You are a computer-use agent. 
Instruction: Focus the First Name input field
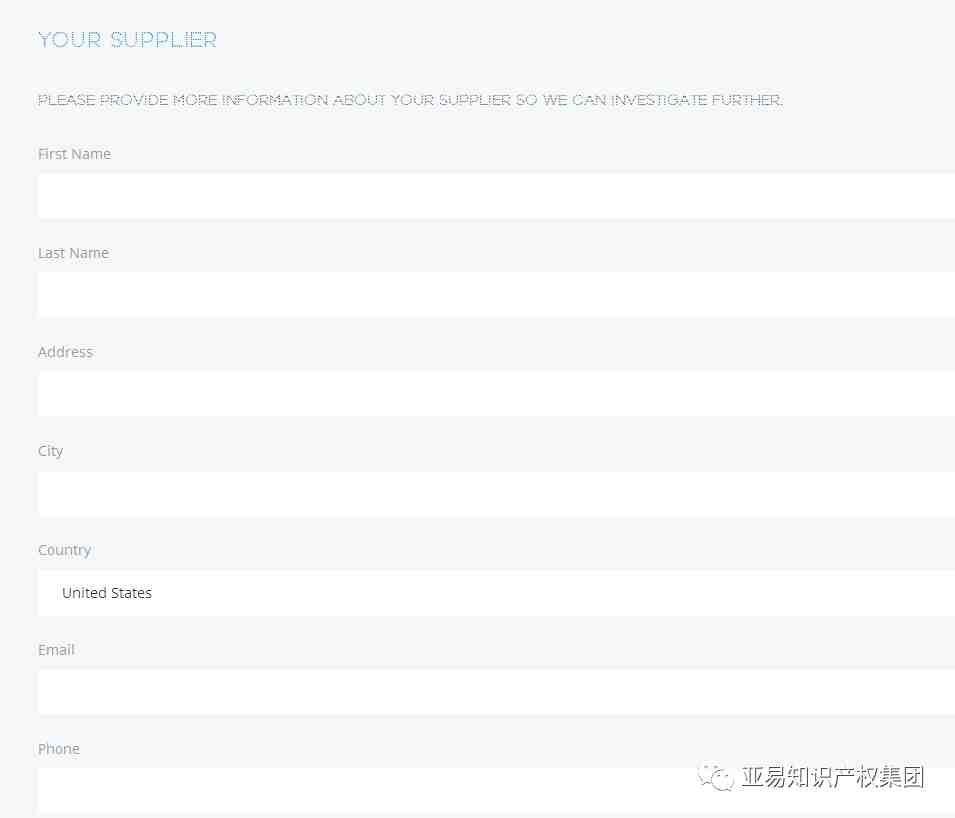tap(496, 196)
